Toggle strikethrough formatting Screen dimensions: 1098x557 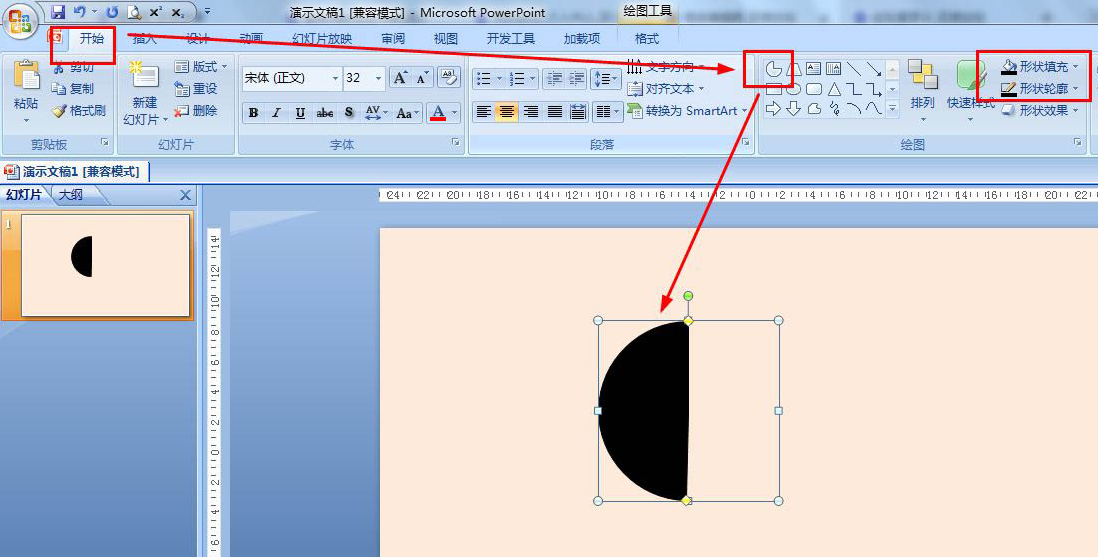324,113
